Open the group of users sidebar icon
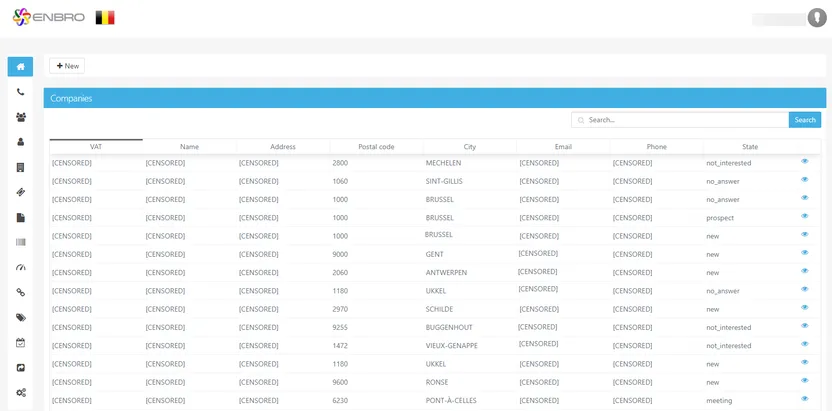832x411 pixels. pyautogui.click(x=21, y=117)
